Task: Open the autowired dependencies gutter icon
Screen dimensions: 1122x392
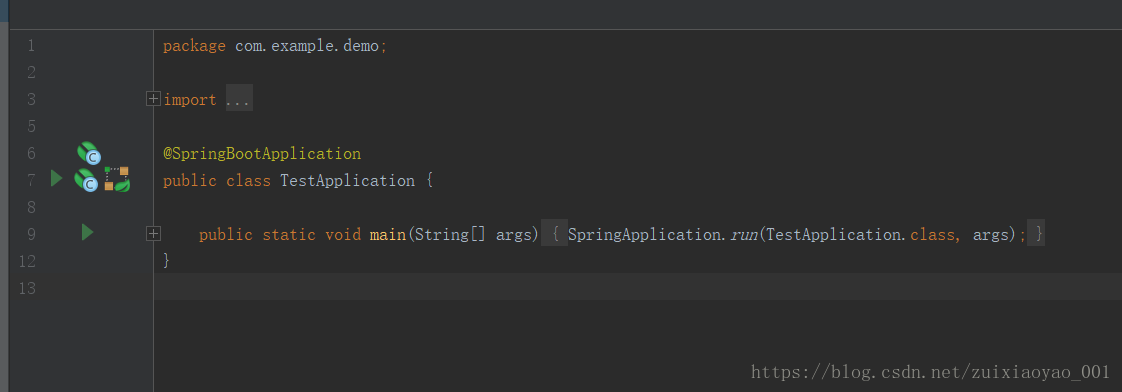Action: click(117, 179)
